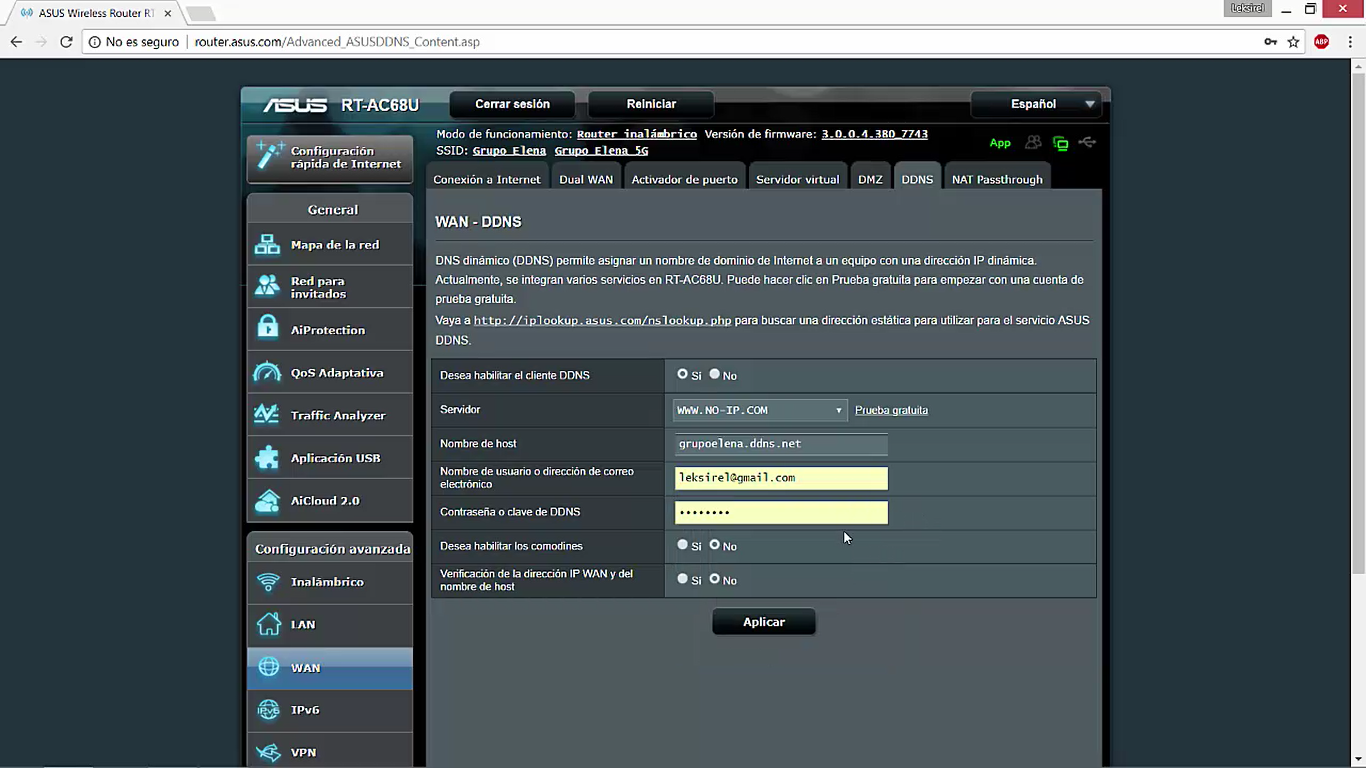
Task: Click the Quick Internet Setup wand icon
Action: click(x=270, y=156)
